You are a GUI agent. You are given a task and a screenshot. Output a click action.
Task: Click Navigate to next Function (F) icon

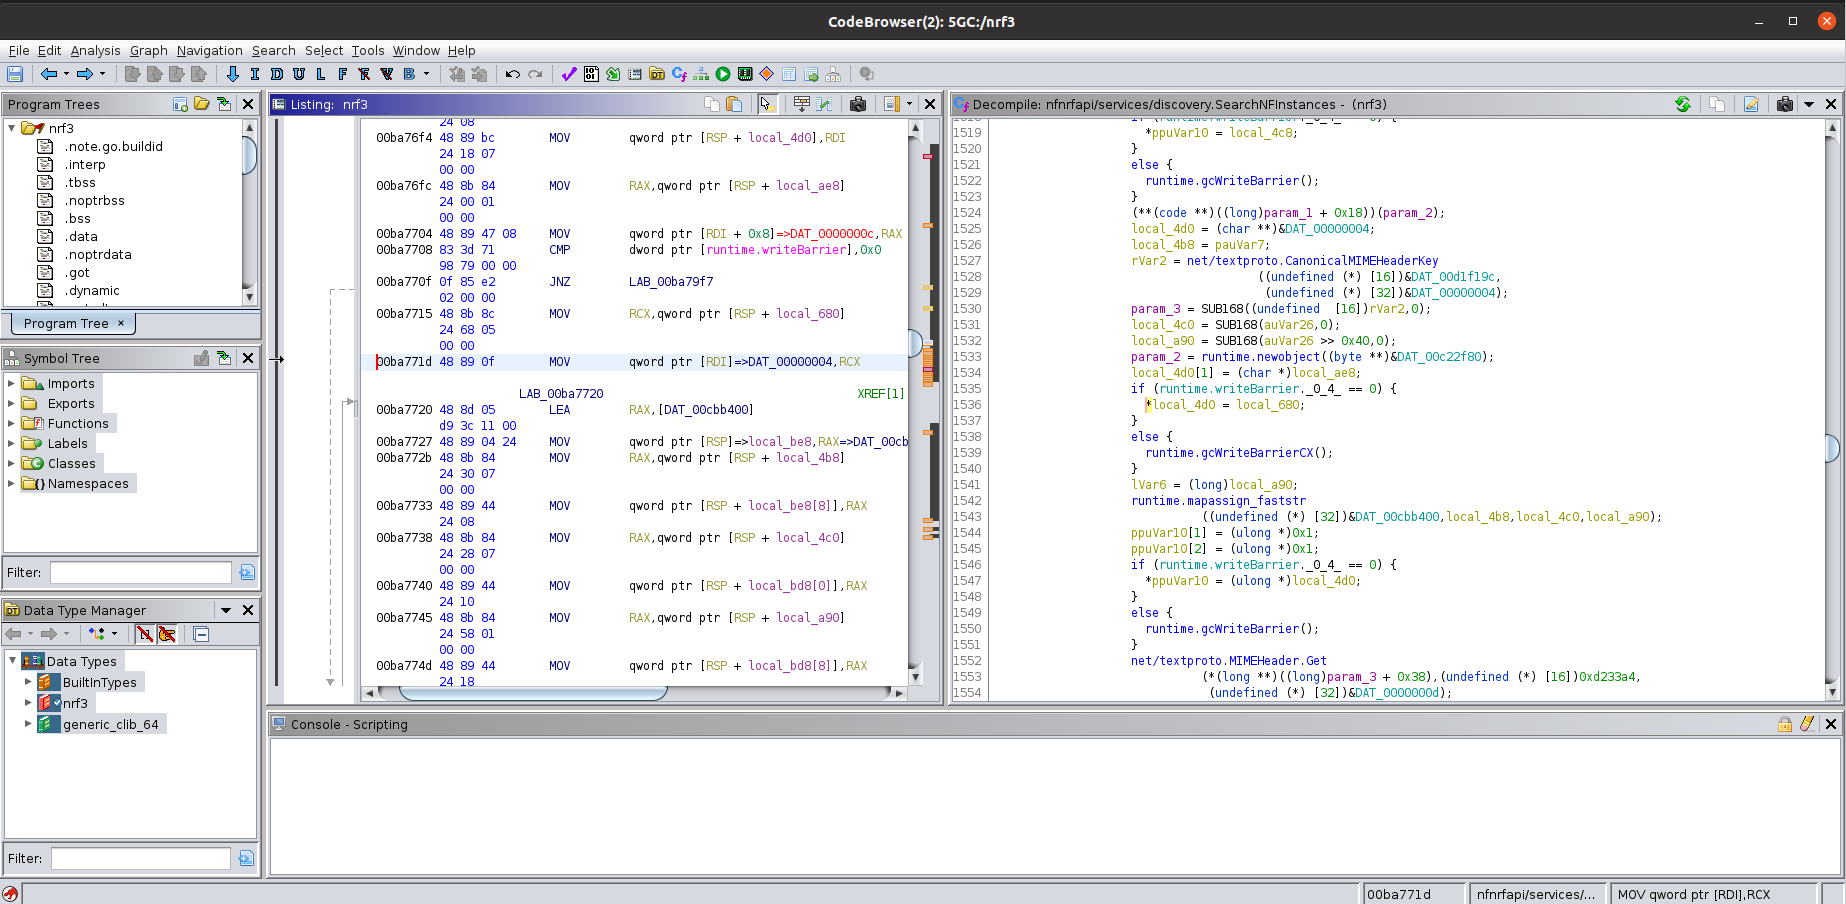click(x=343, y=74)
